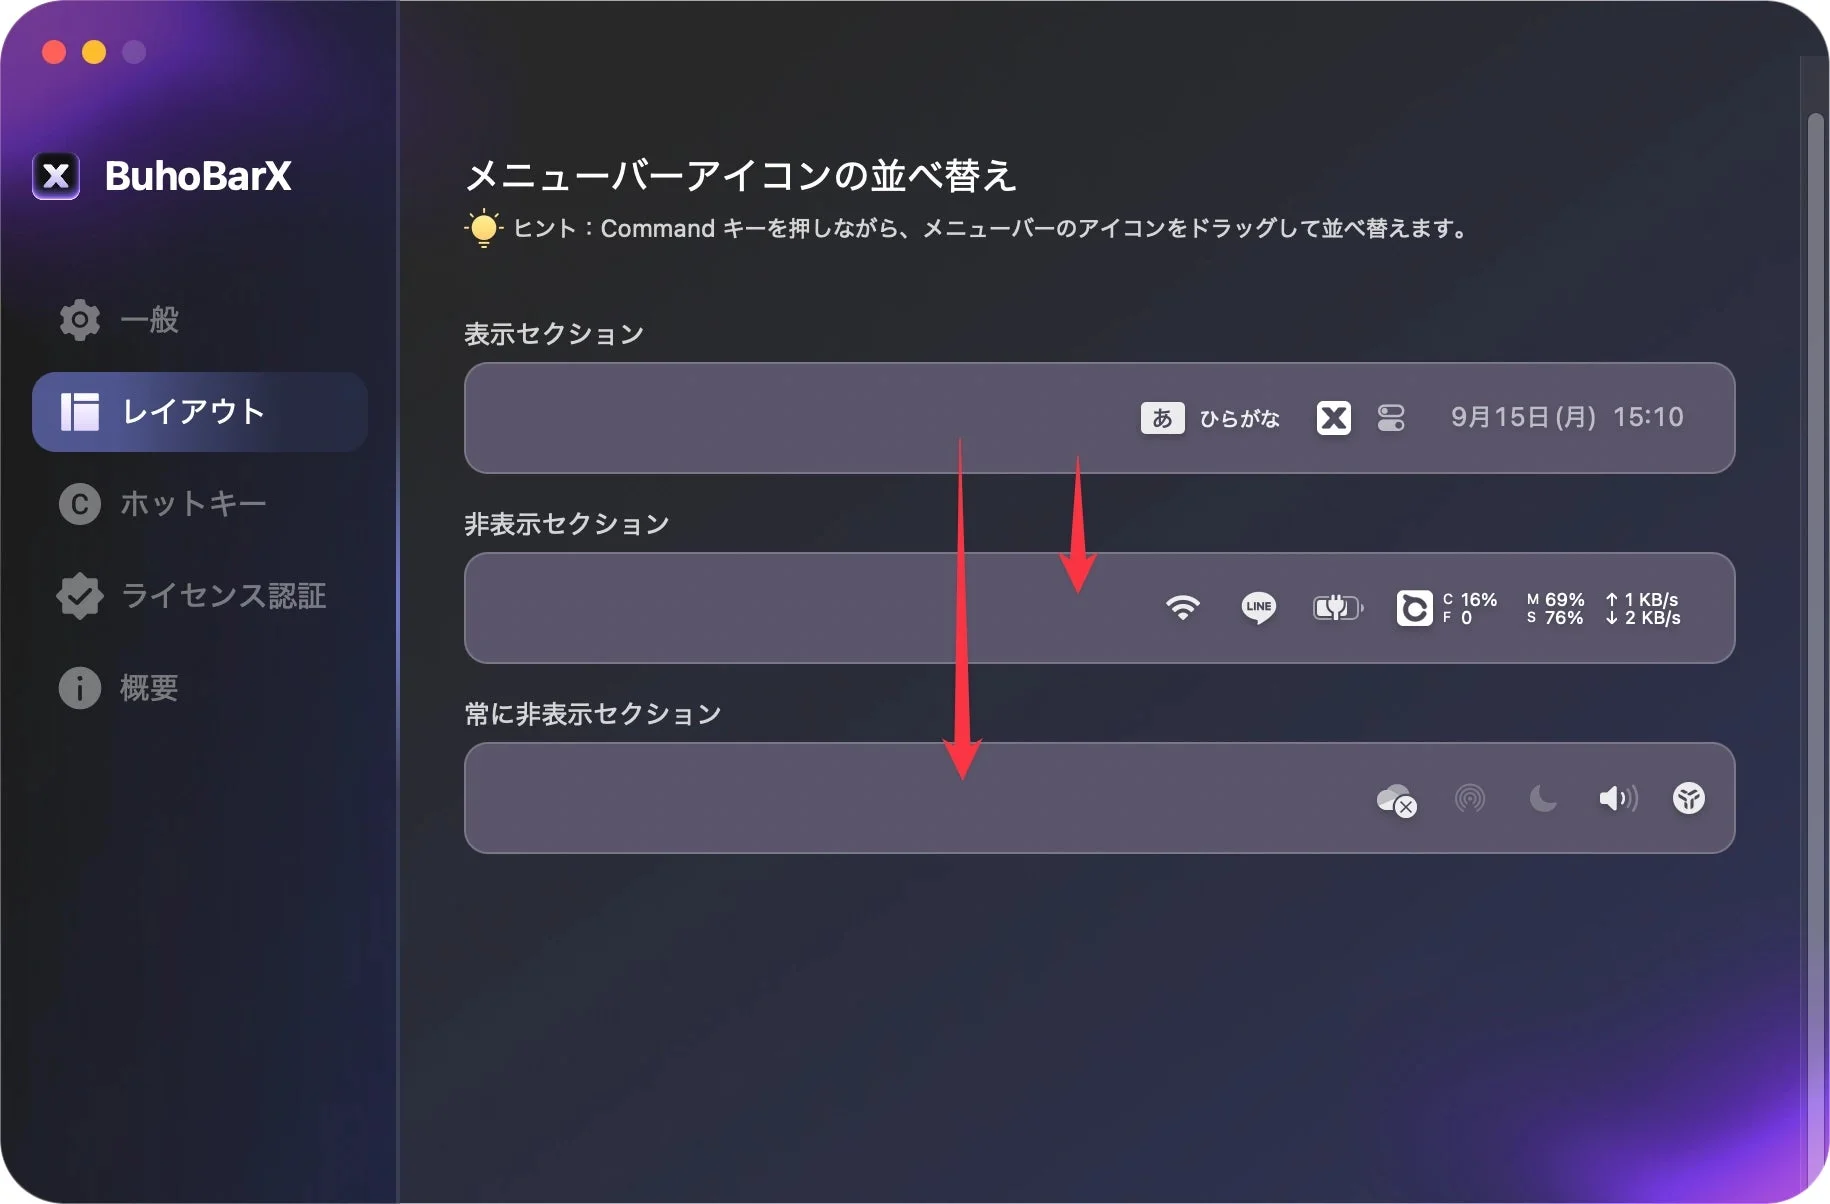Click the memory 69% usage stat
Viewport: 1830px width, 1204px height.
pyautogui.click(x=1556, y=599)
